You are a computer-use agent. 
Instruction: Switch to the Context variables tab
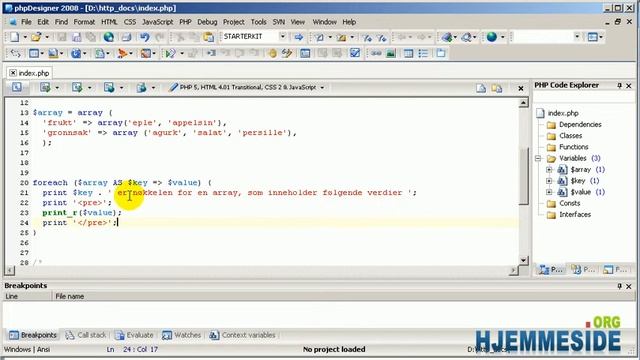tap(242, 335)
